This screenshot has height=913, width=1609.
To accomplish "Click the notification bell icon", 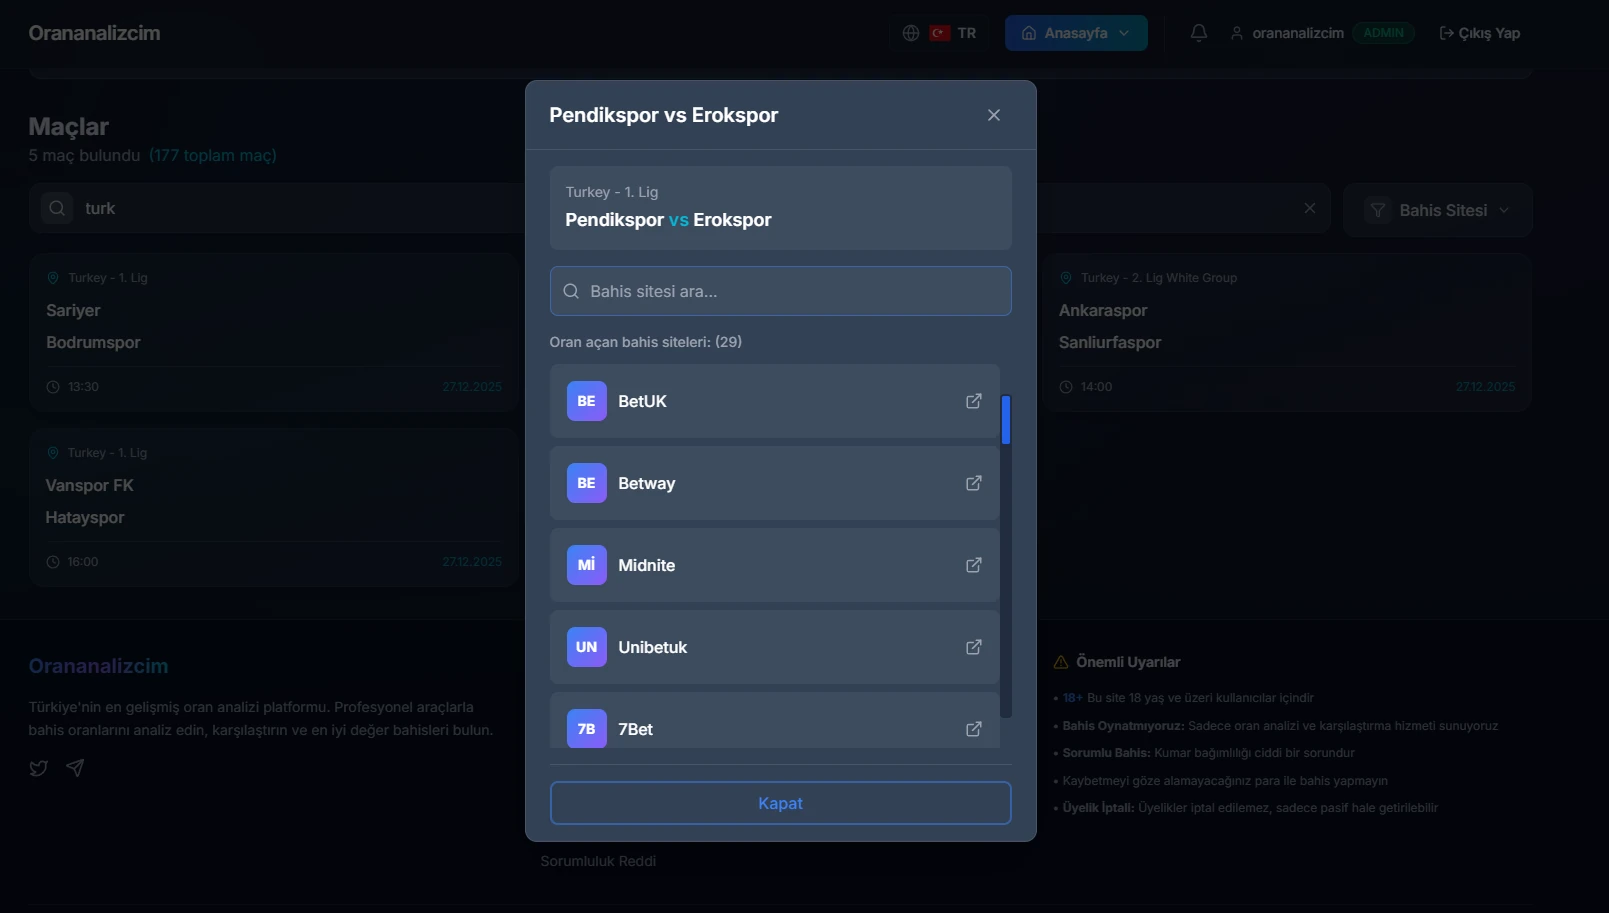I will (x=1198, y=33).
